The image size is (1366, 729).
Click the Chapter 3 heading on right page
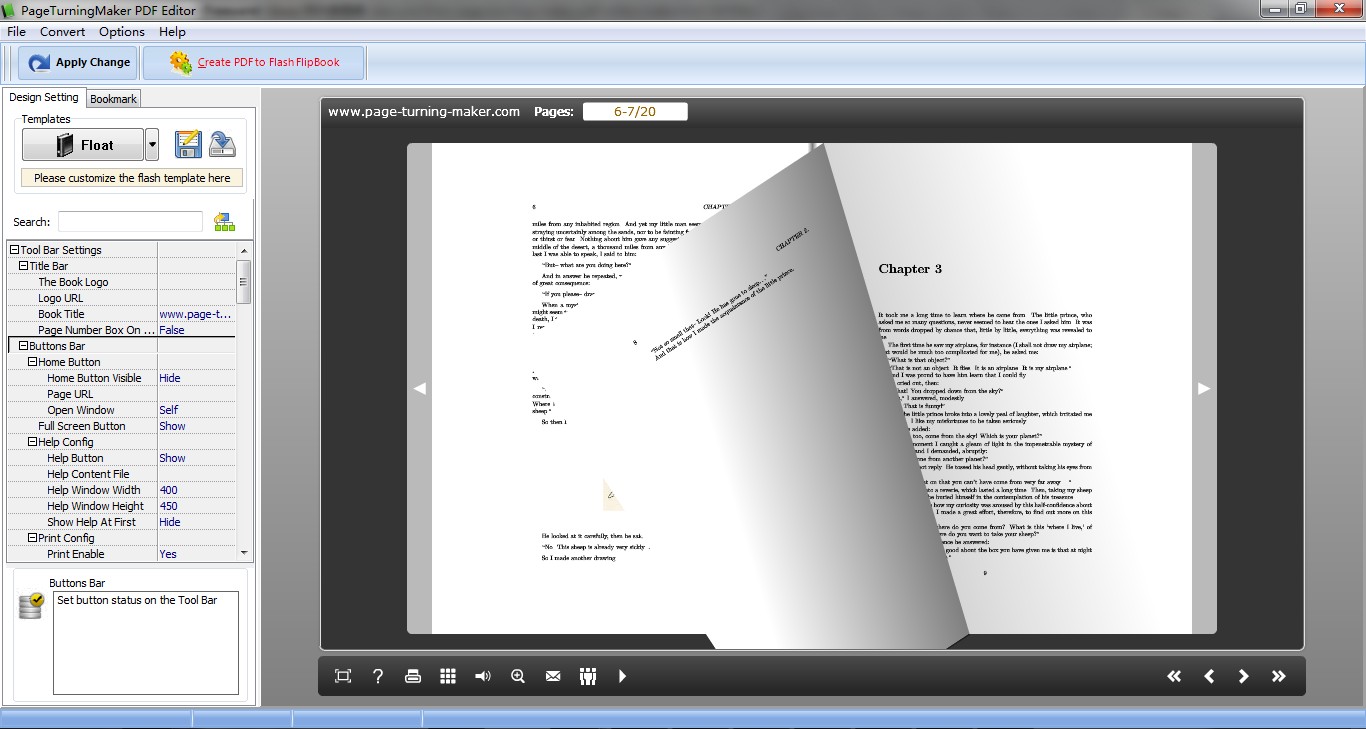point(910,269)
